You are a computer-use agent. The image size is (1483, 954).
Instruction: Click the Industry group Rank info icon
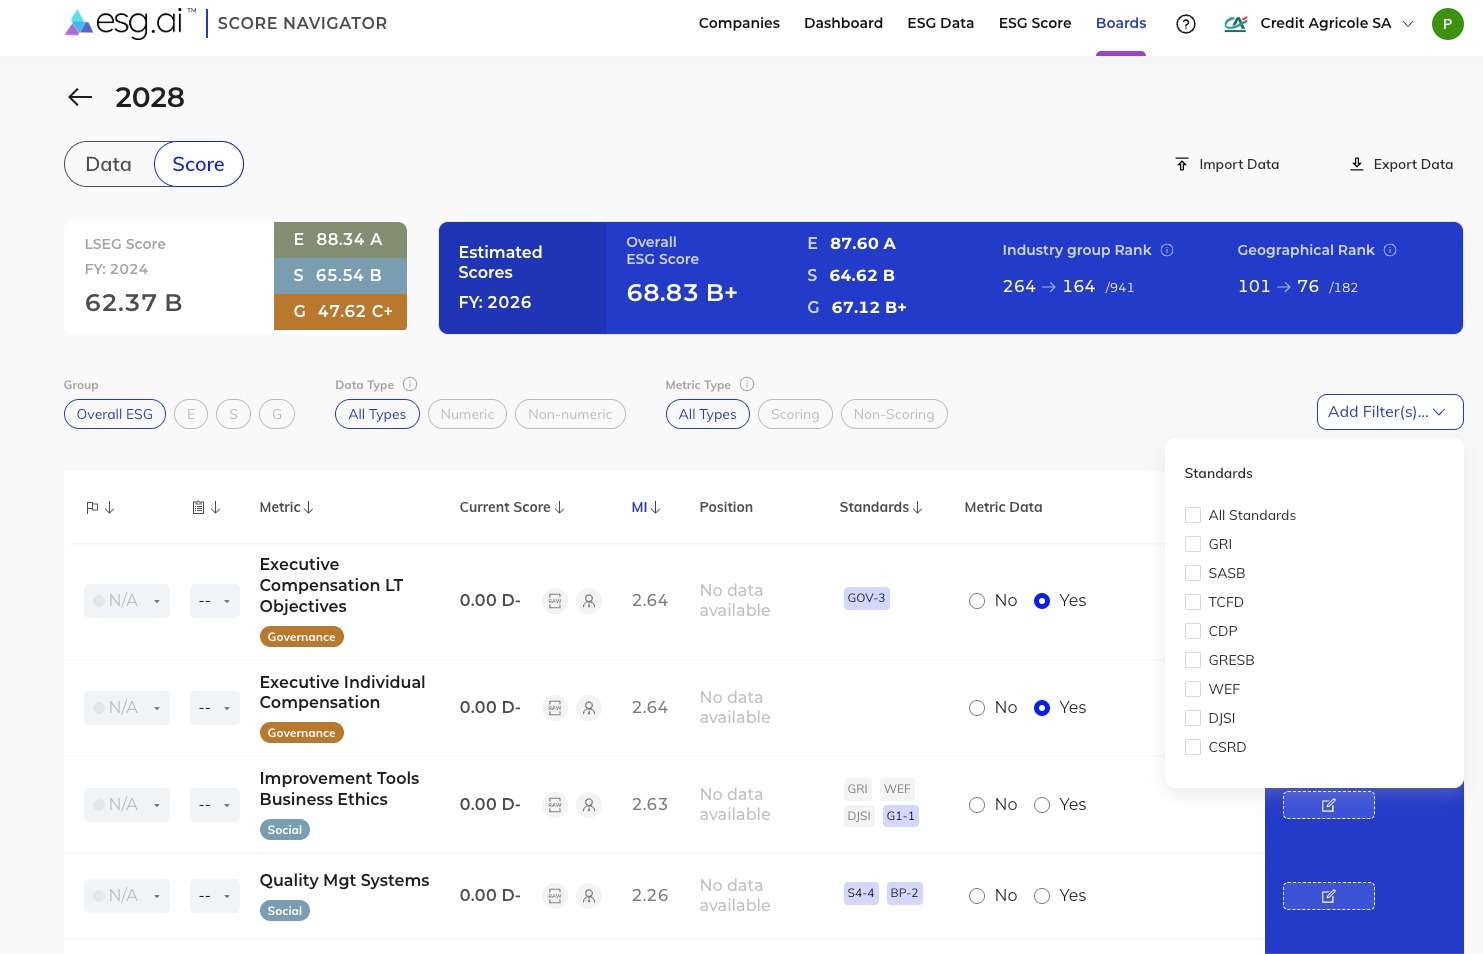click(x=1167, y=250)
